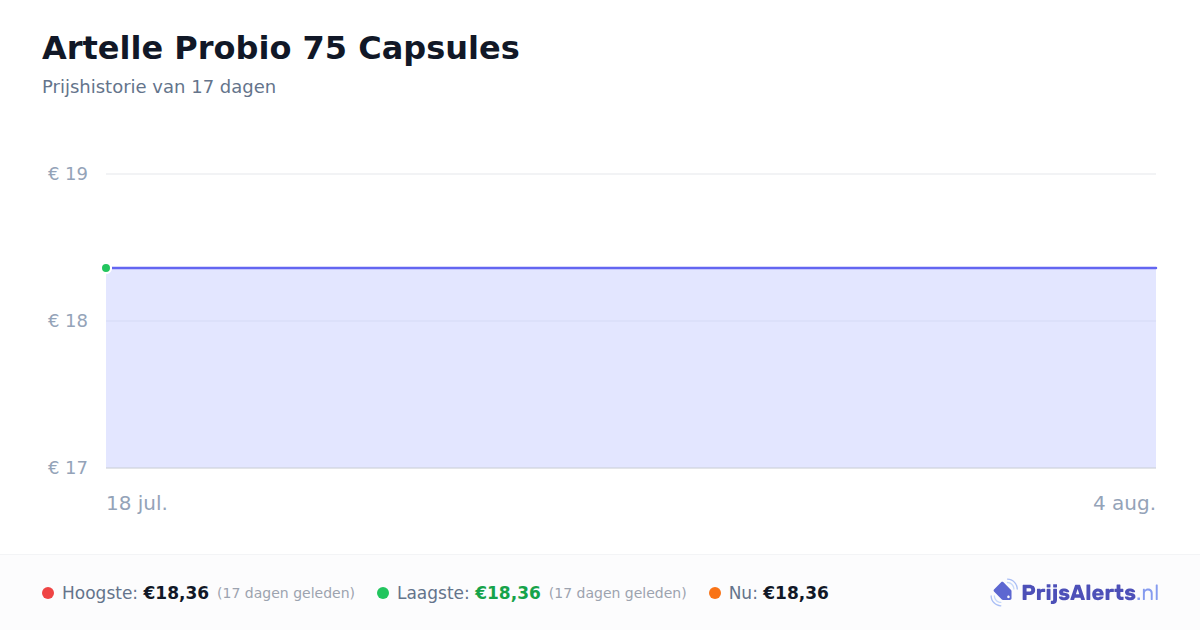Open the PrijsAlerts.nl brand link
The image size is (1200, 630).
[x=1075, y=593]
